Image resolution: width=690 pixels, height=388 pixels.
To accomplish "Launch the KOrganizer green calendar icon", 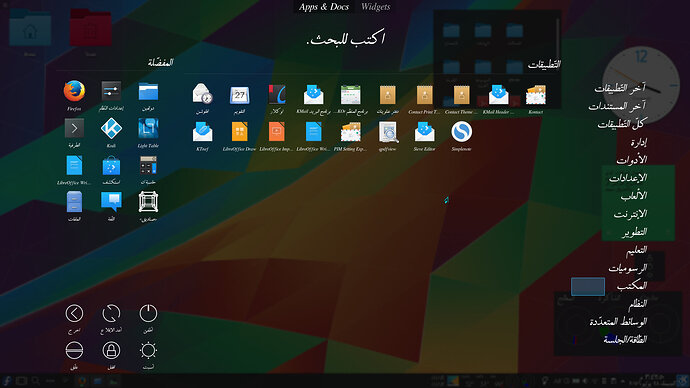I will point(351,94).
